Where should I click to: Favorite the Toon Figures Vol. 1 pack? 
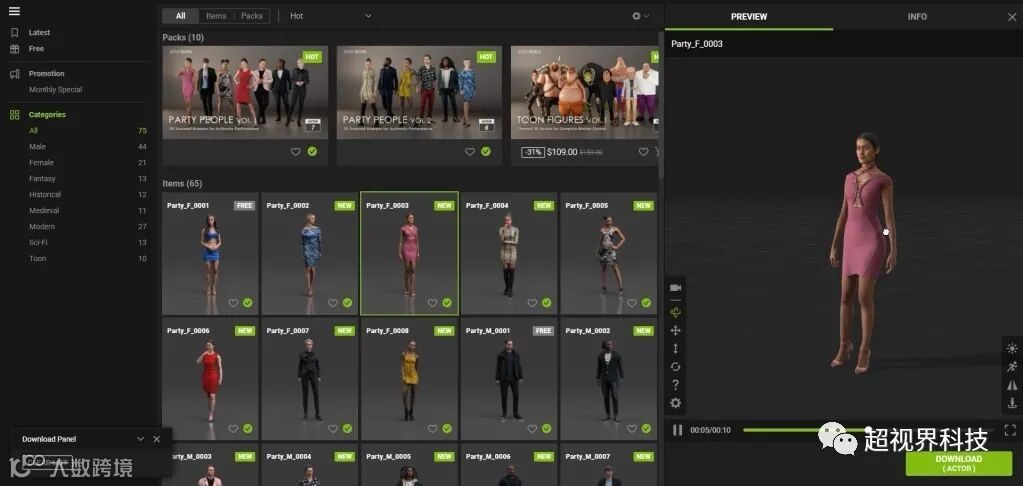[643, 151]
